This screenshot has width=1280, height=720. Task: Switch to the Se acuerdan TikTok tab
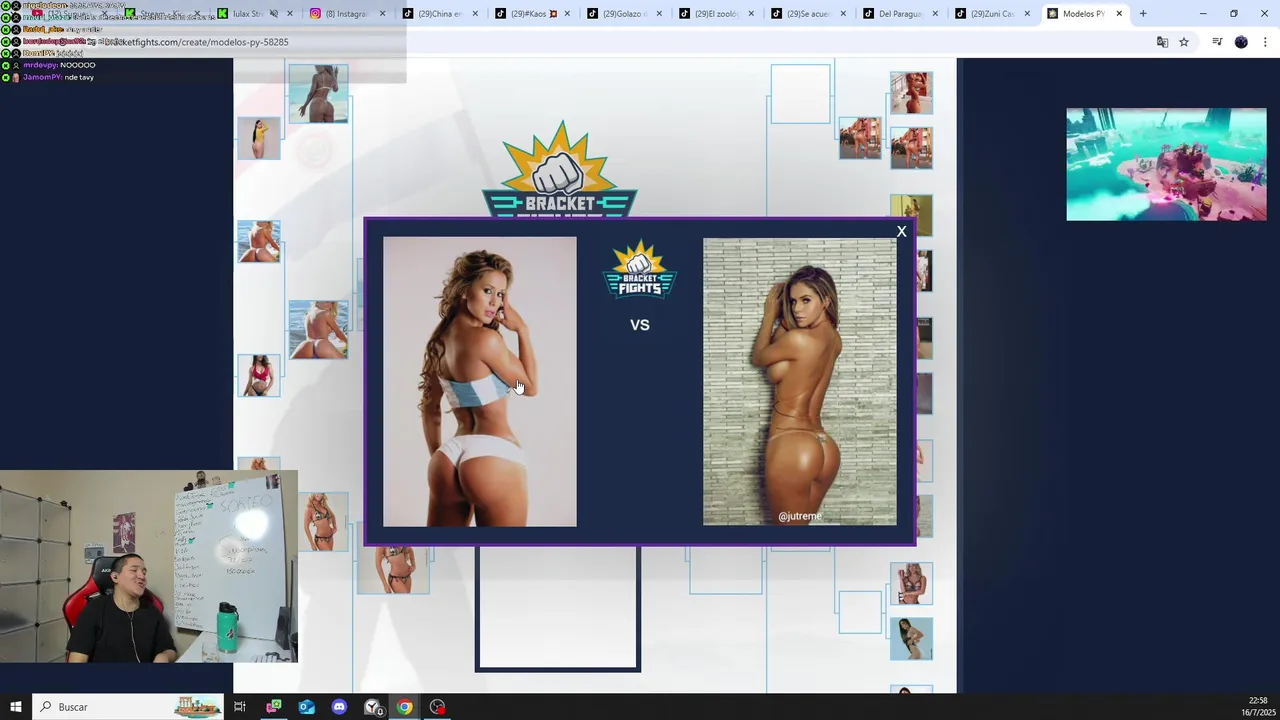click(x=806, y=14)
